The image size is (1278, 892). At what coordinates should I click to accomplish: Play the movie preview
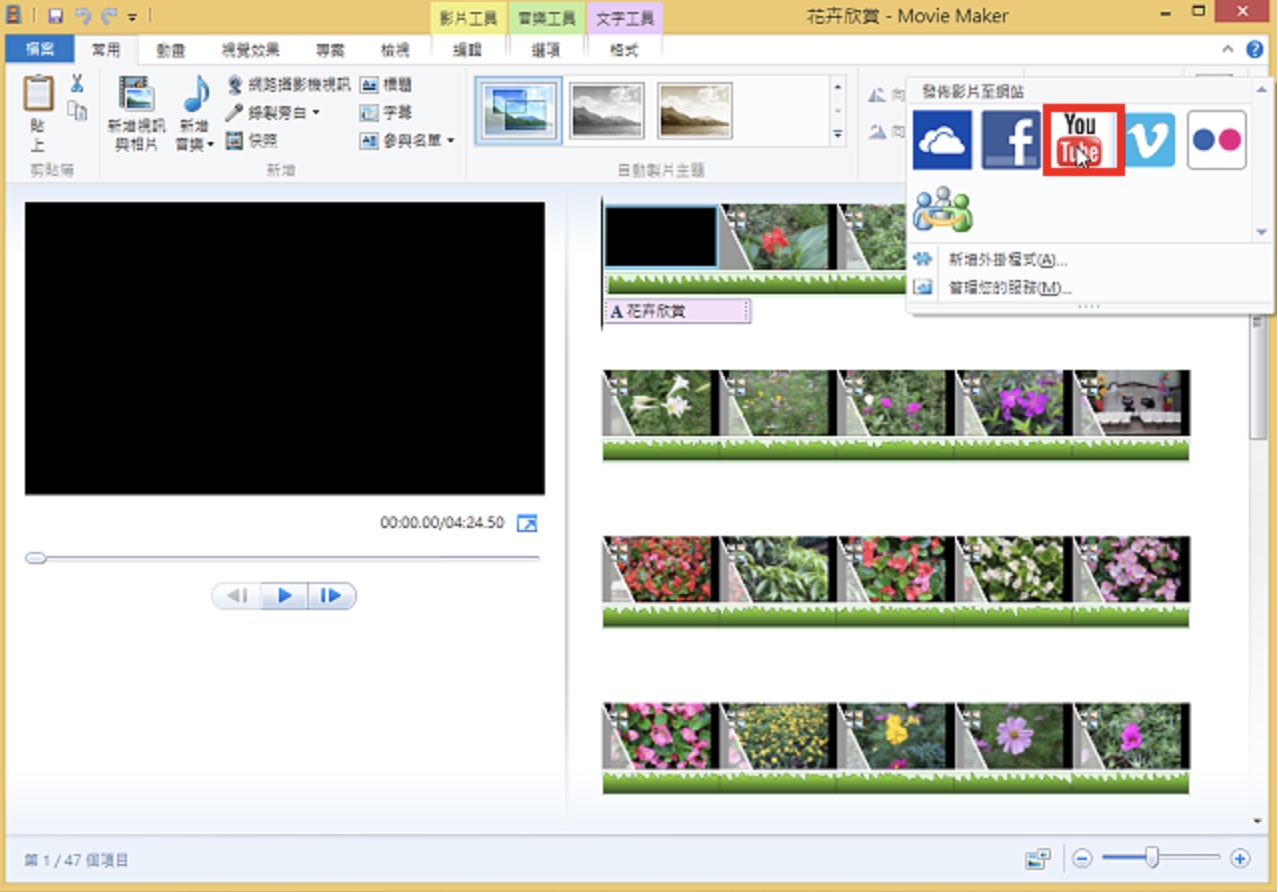tap(285, 596)
